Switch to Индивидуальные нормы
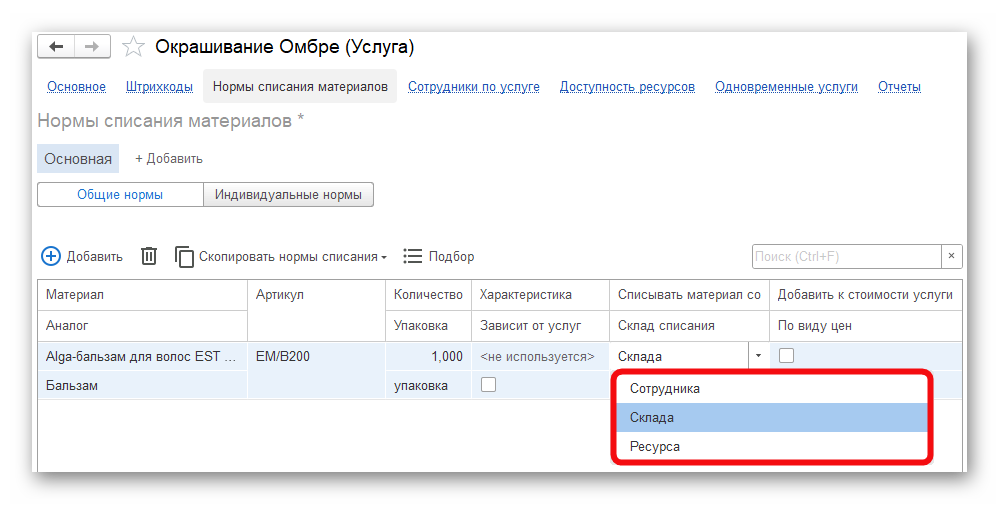 (x=288, y=195)
